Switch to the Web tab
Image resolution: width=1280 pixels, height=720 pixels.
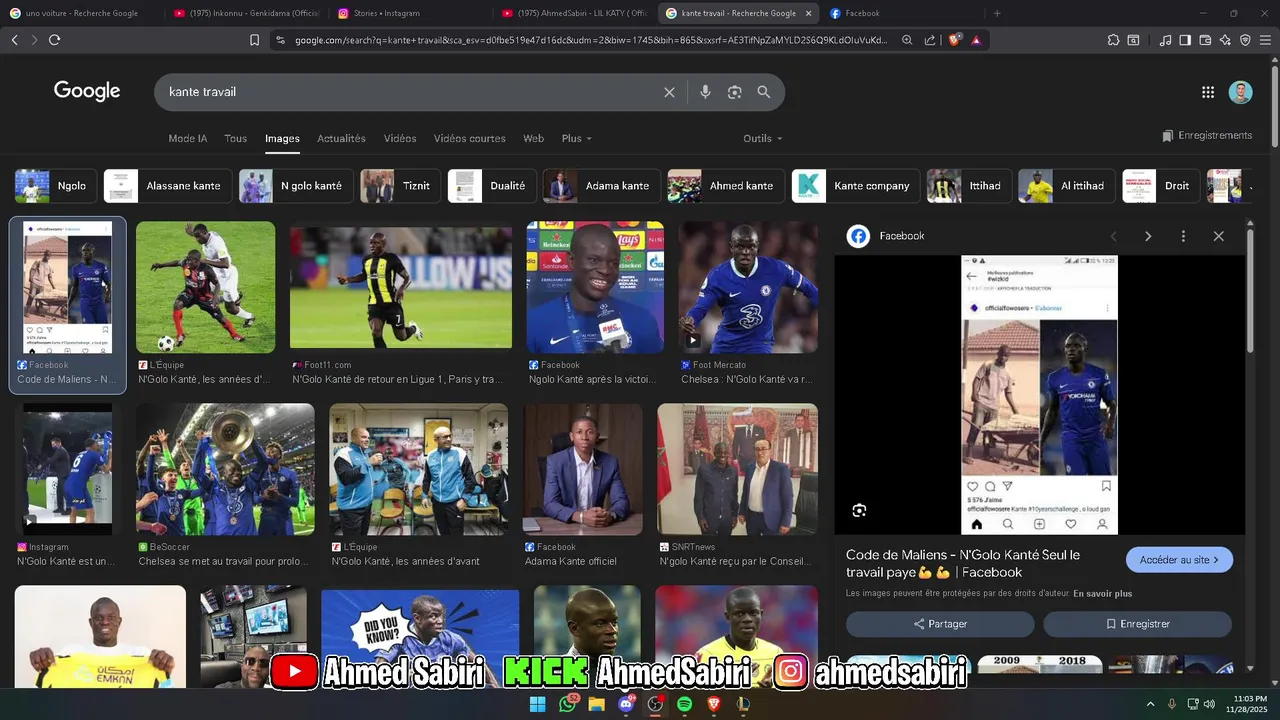click(x=533, y=138)
